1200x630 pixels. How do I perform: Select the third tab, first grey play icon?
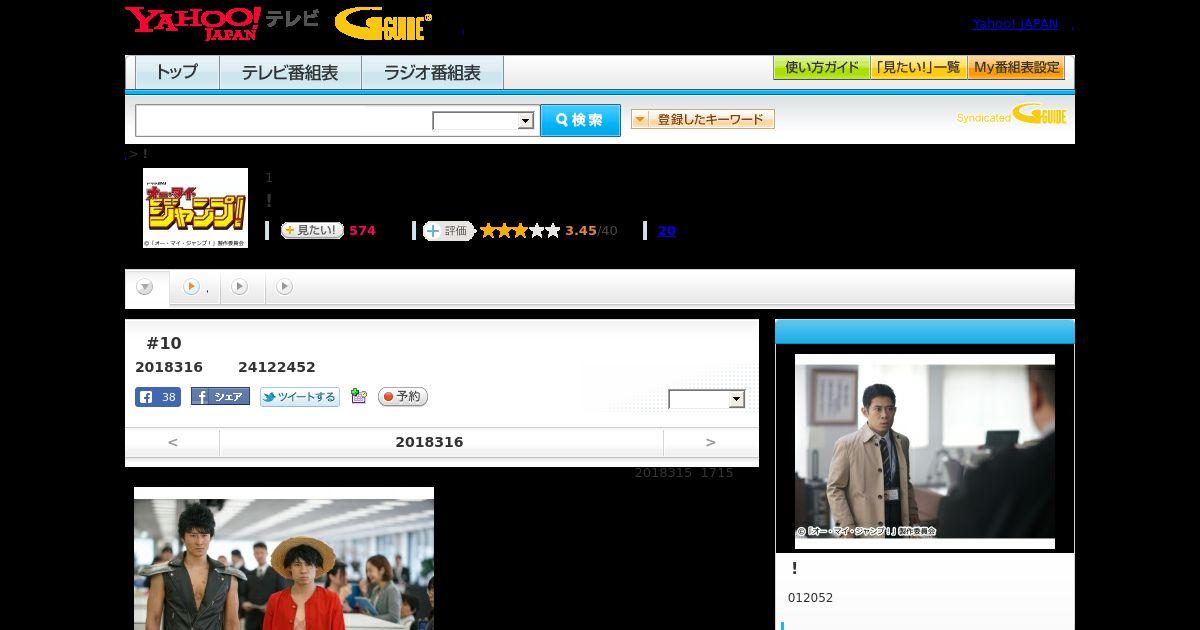click(240, 287)
